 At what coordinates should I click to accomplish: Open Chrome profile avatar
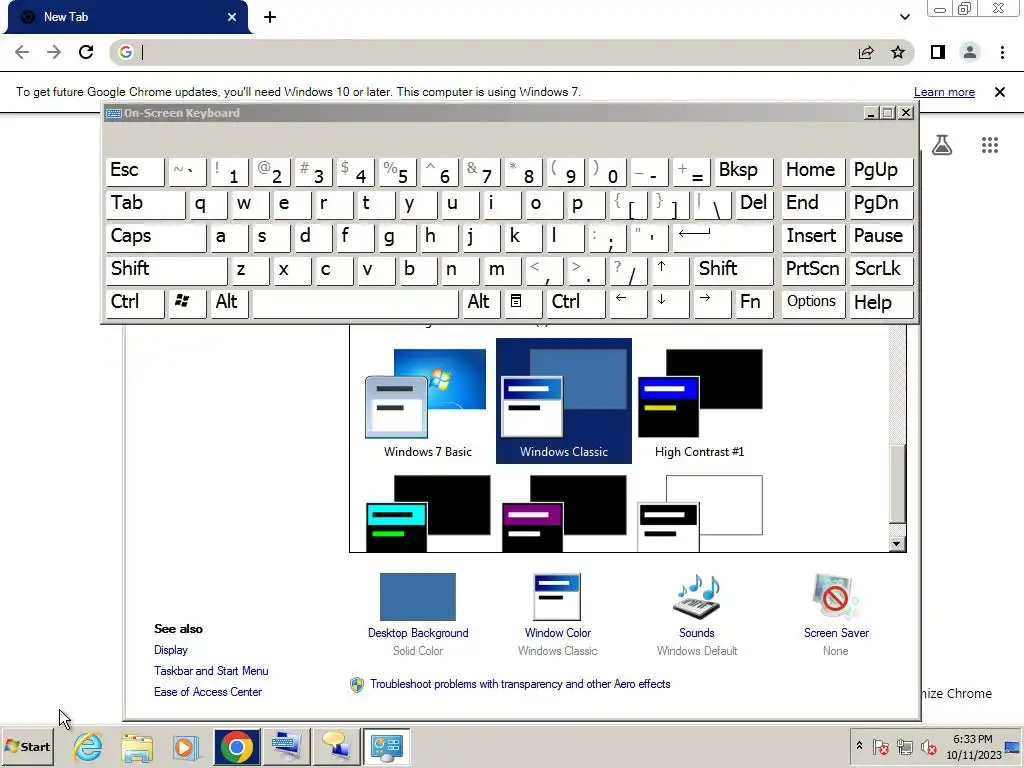970,52
